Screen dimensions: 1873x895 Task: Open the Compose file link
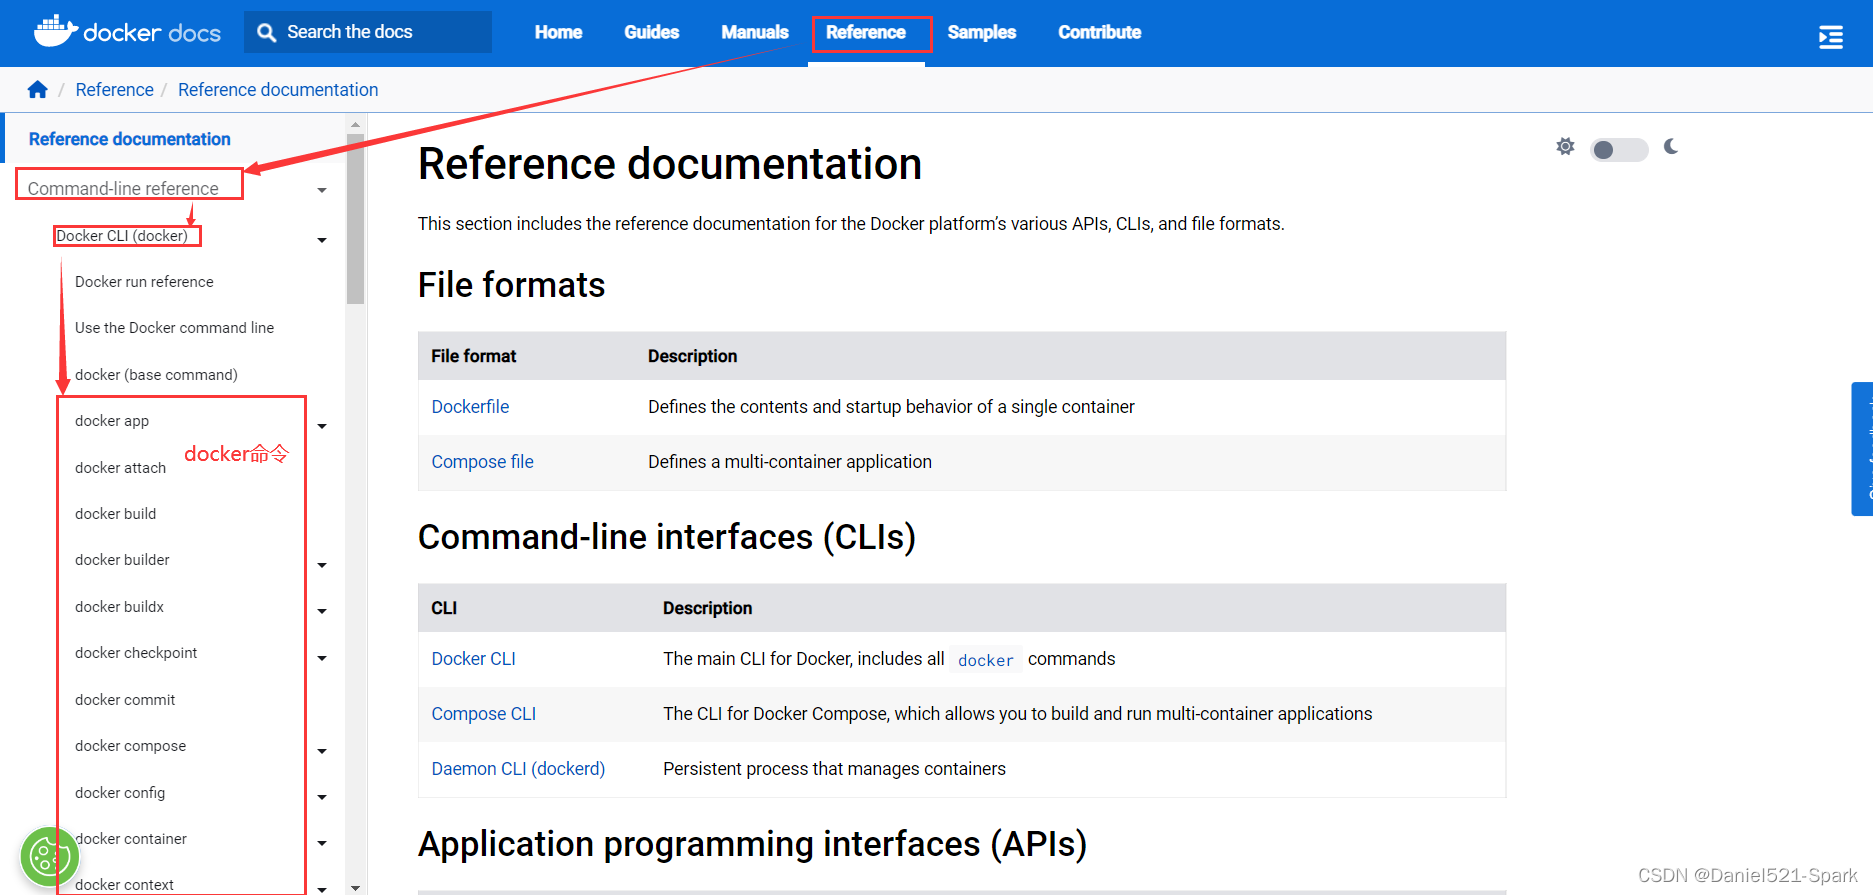(482, 462)
